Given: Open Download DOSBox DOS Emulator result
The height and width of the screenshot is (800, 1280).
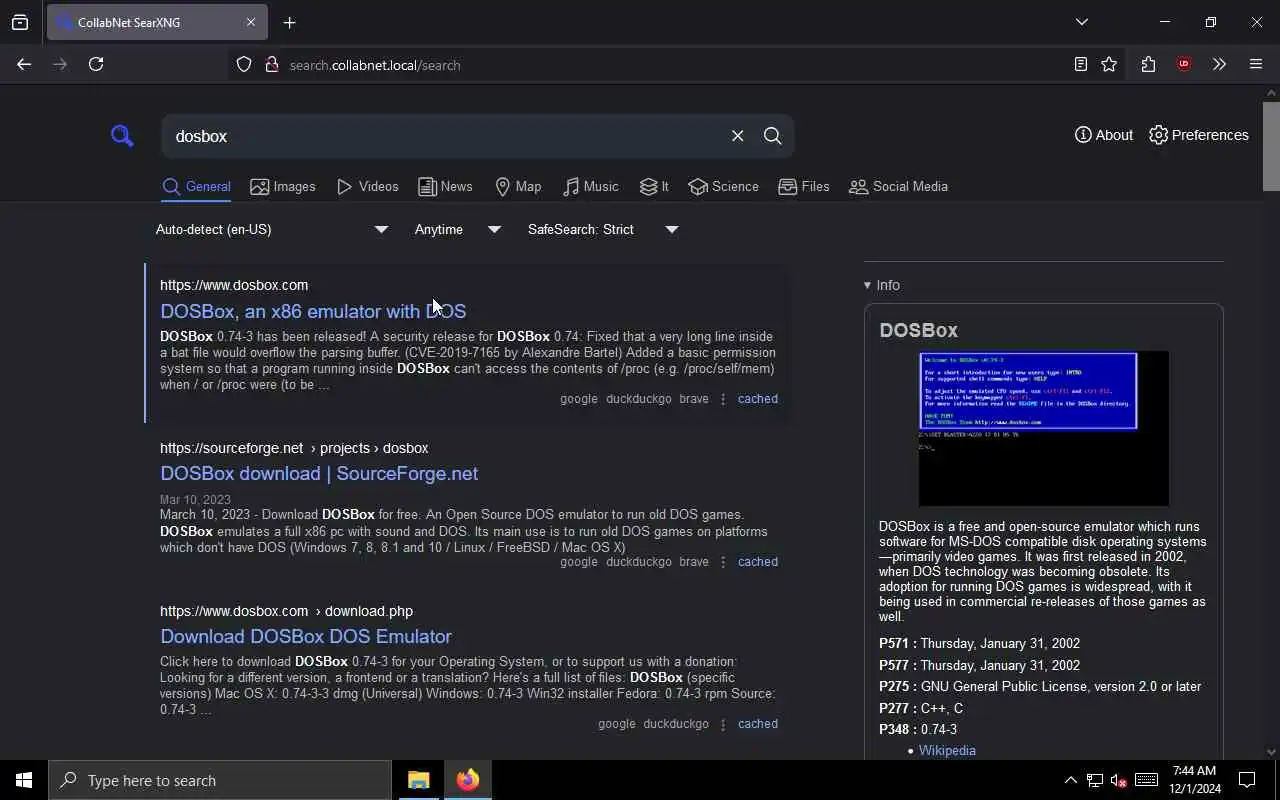Looking at the screenshot, I should (x=306, y=637).
